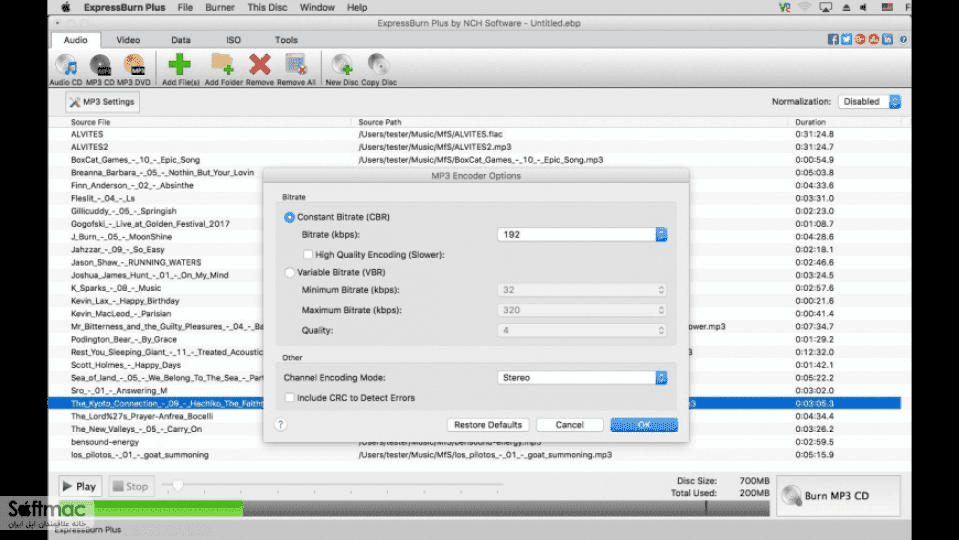Select Variable Bitrate (VBR) radio option
This screenshot has height=540, width=959.
[x=289, y=272]
